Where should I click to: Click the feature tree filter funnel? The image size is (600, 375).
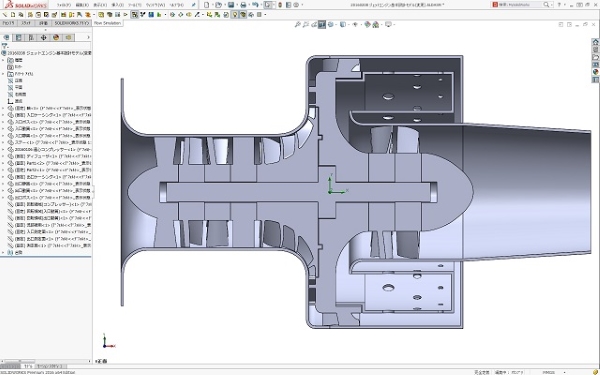click(4, 46)
